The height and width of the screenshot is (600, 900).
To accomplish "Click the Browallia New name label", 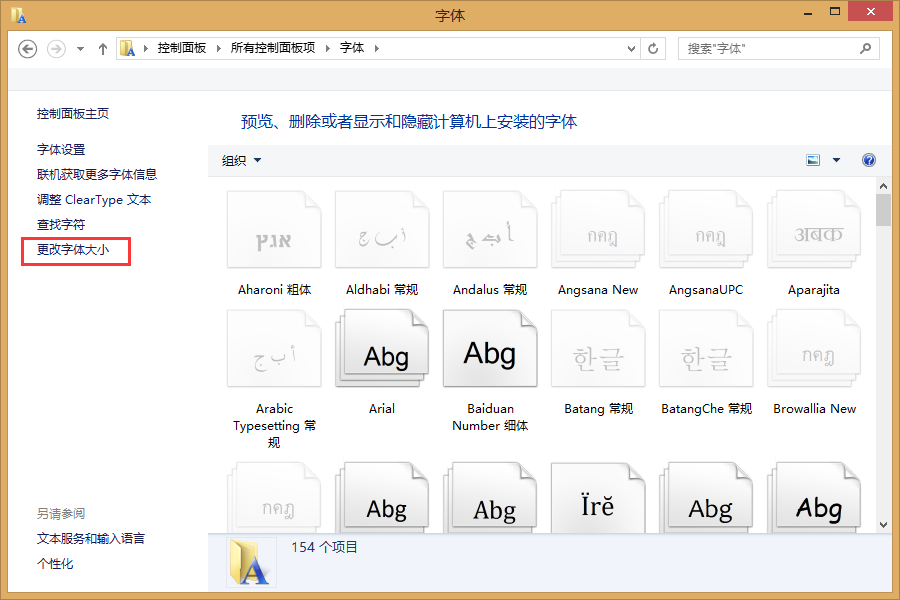I will tap(814, 409).
